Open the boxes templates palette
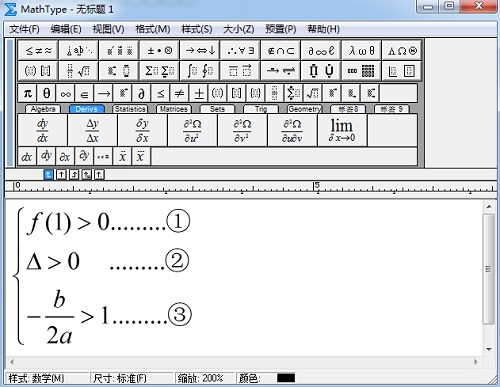Viewport: 500px width, 387px height. 402,71
